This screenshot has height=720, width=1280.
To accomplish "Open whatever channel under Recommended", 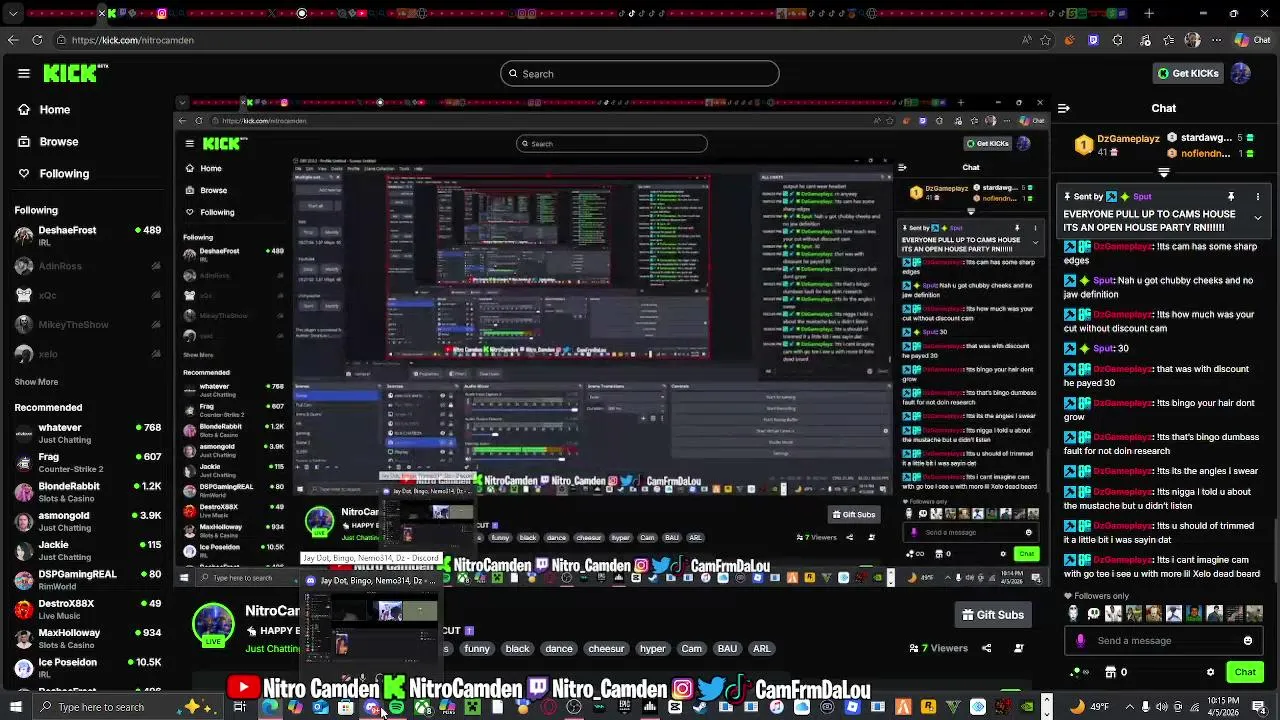I will 88,433.
